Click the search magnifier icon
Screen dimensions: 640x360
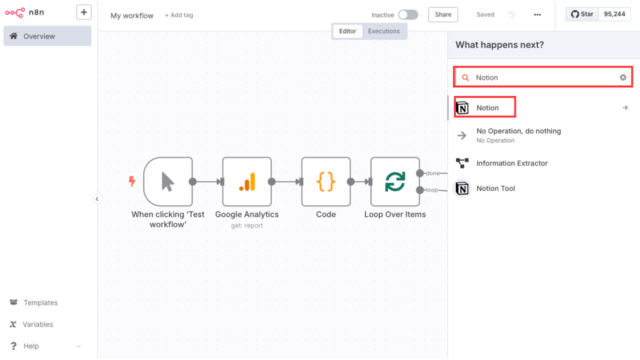(465, 78)
